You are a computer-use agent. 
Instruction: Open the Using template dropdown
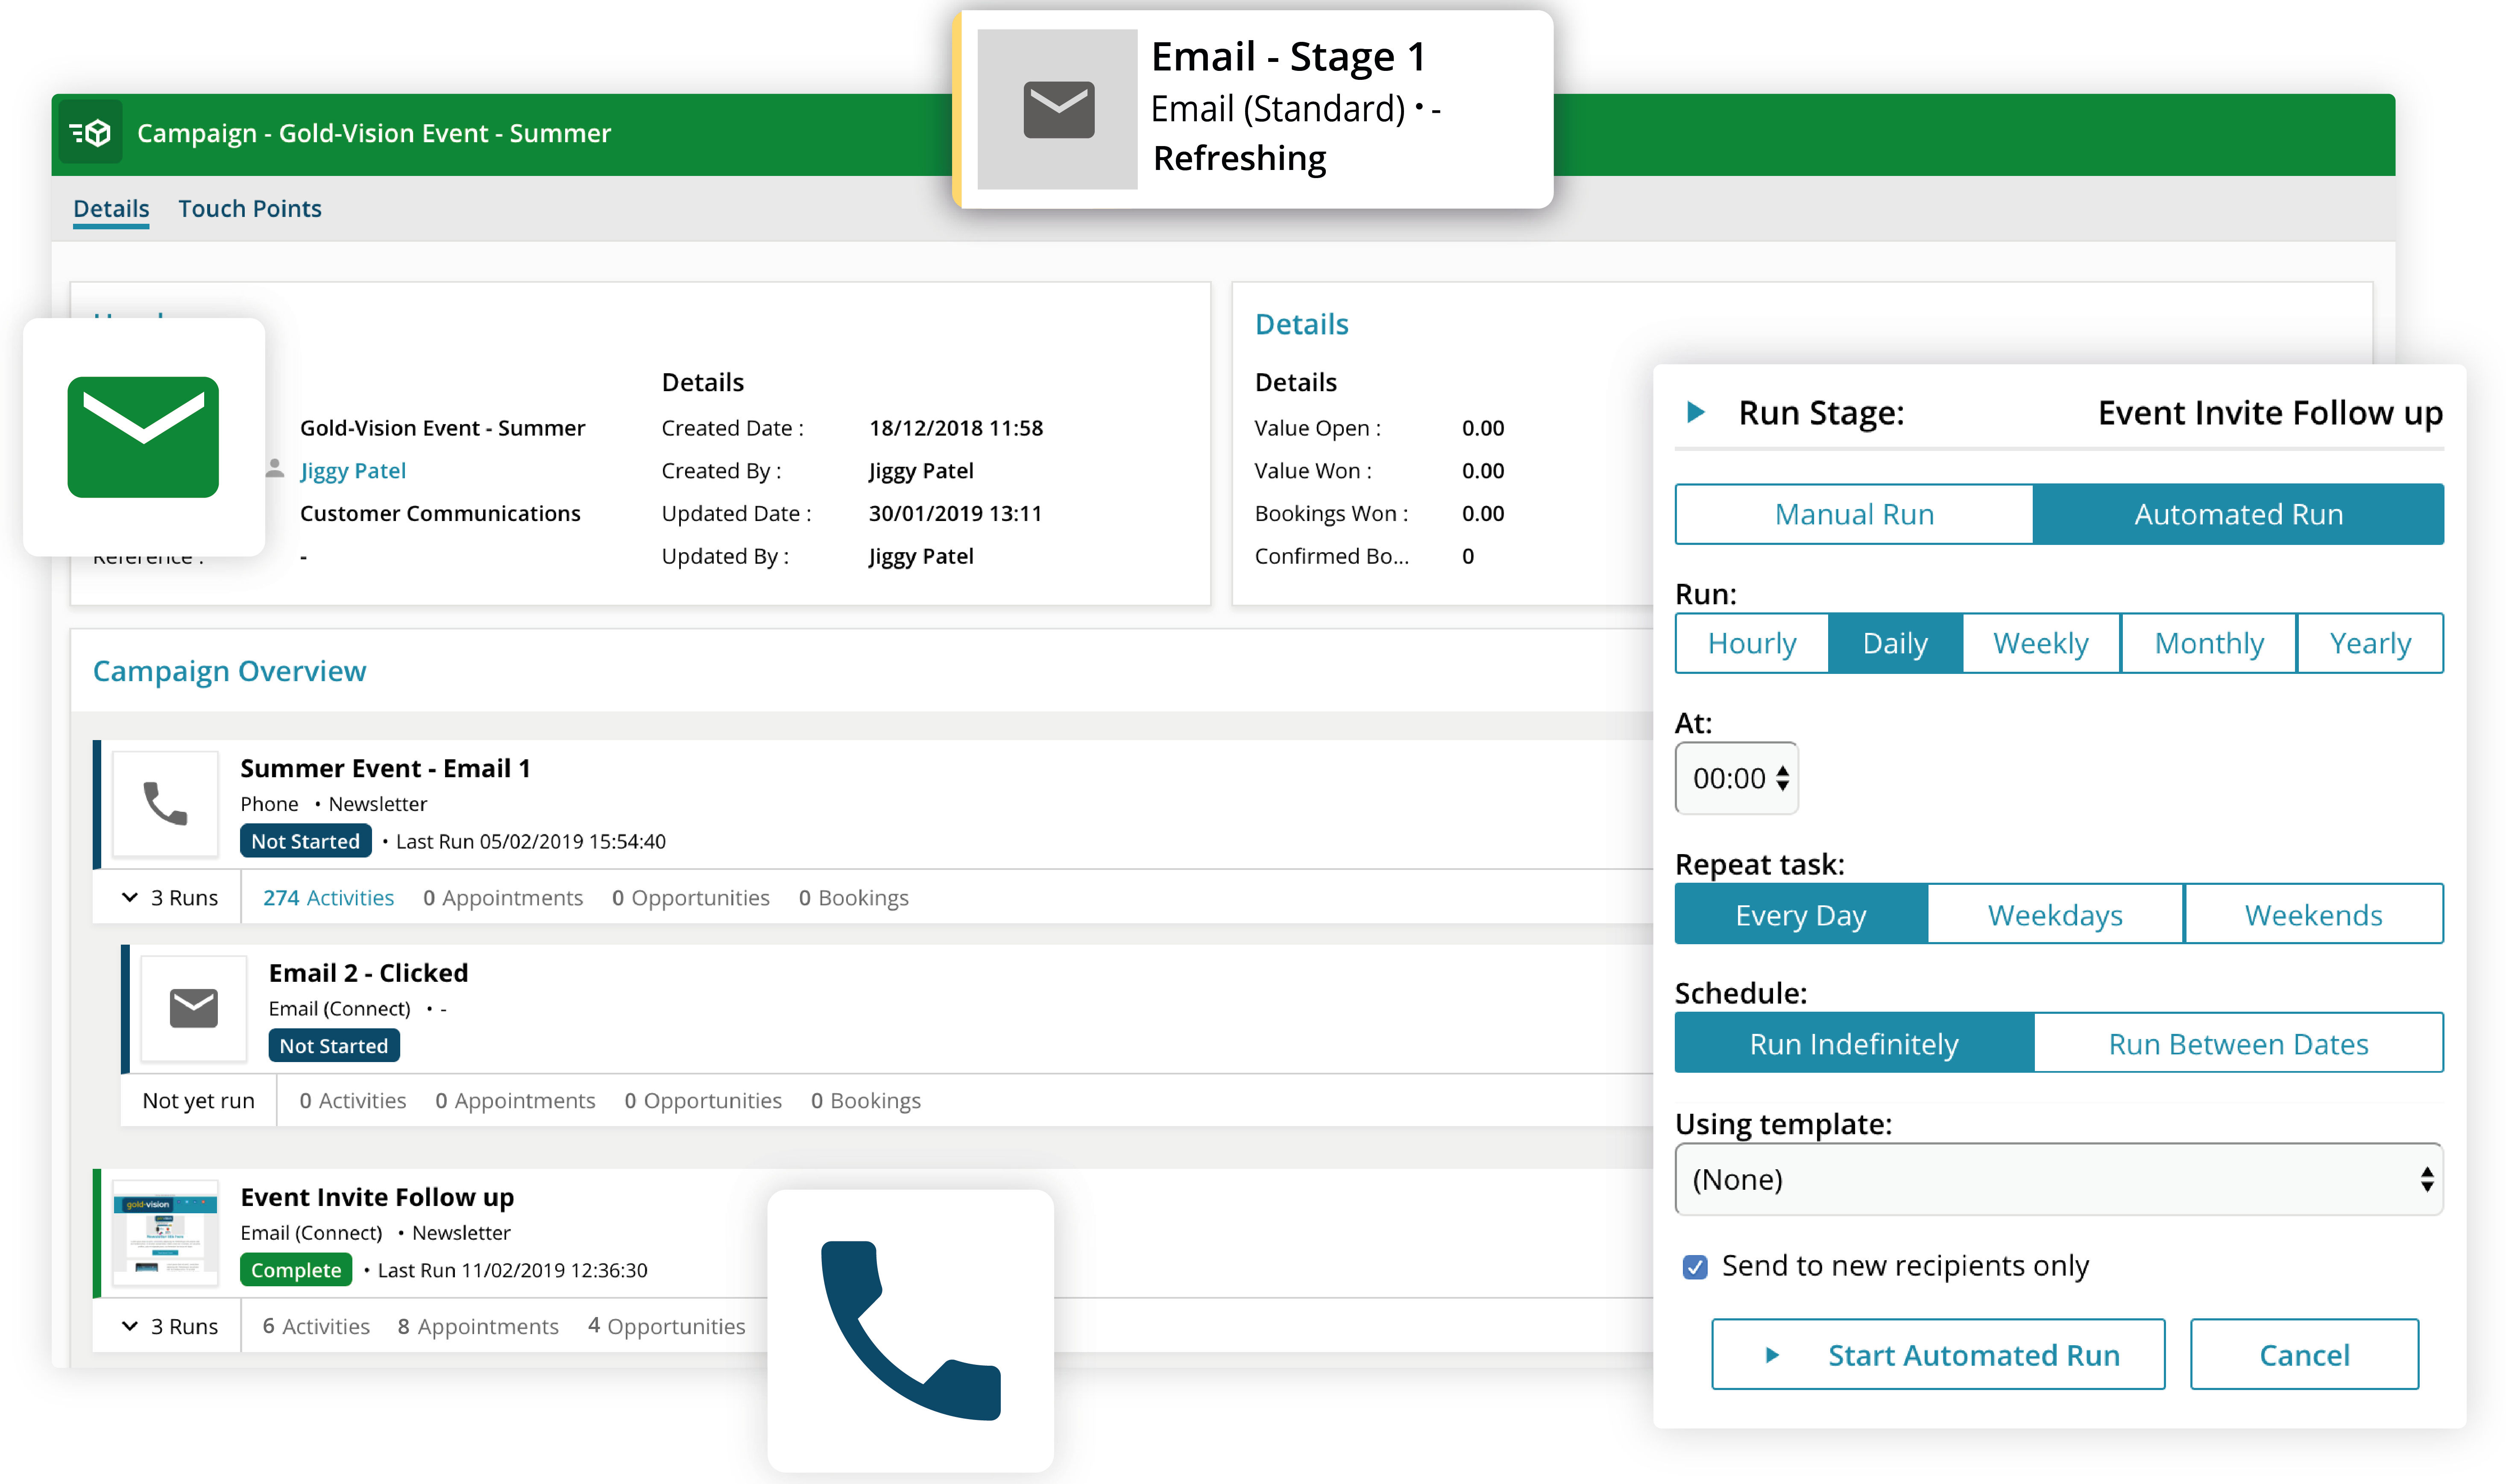click(x=2058, y=1179)
